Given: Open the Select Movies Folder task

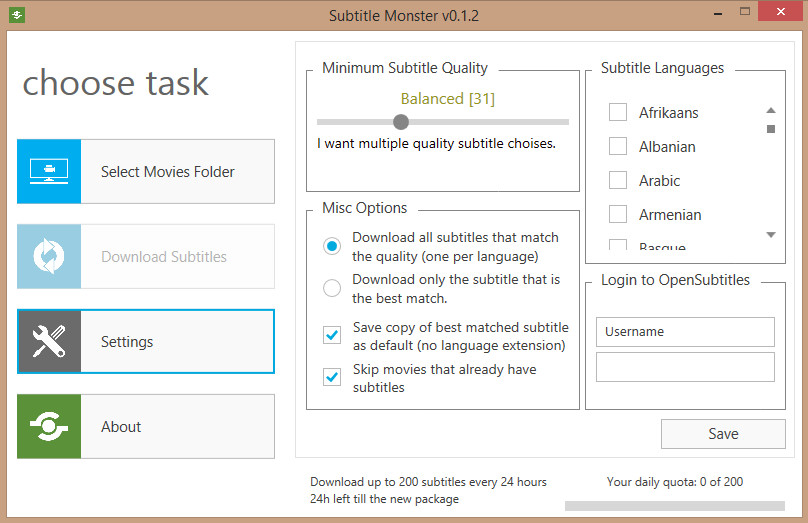Looking at the screenshot, I should (x=146, y=172).
